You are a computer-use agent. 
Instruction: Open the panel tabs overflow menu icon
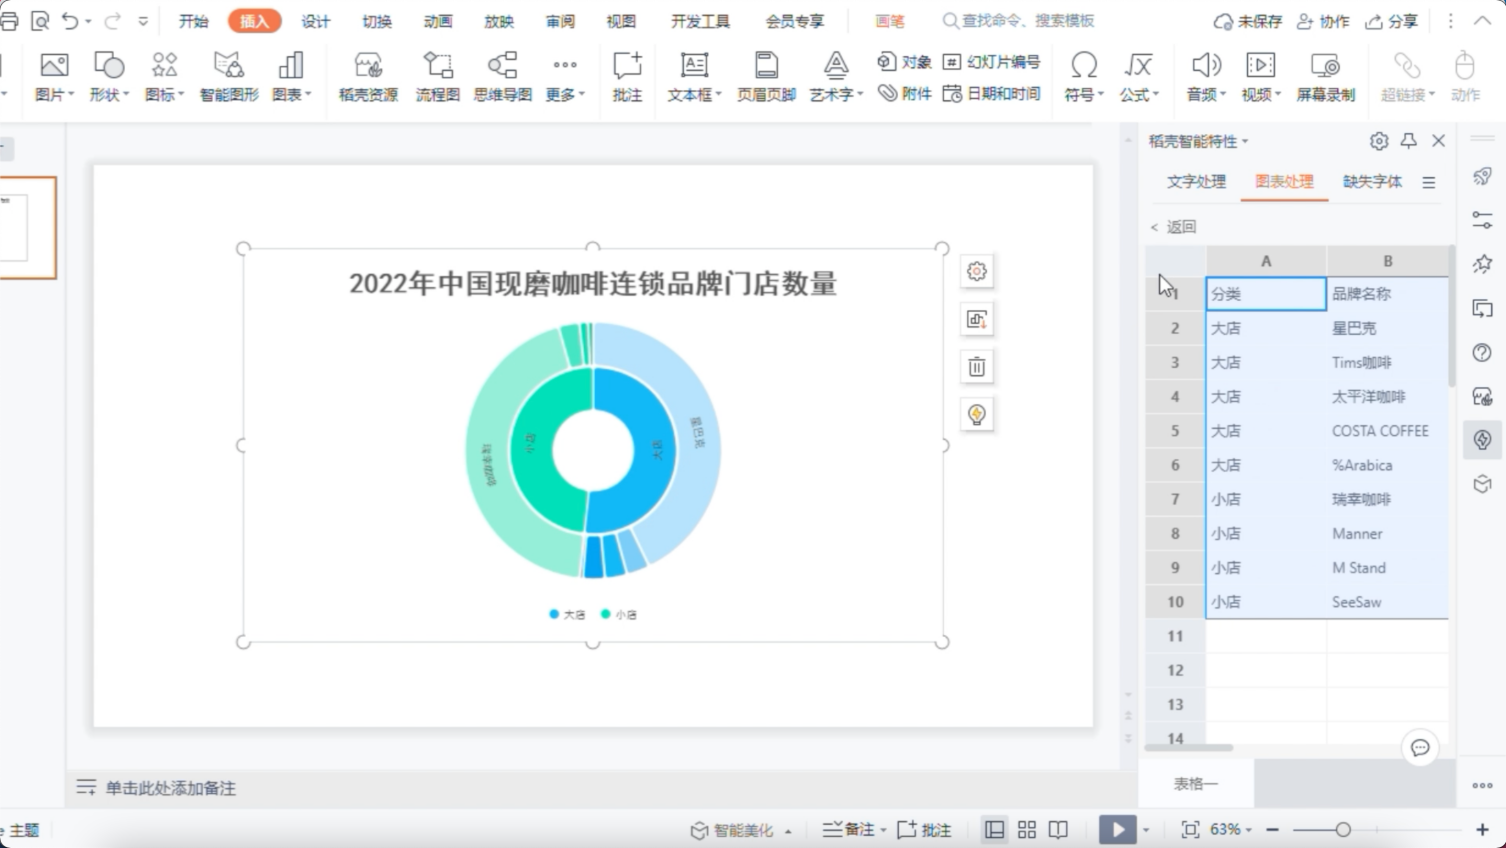coord(1429,182)
